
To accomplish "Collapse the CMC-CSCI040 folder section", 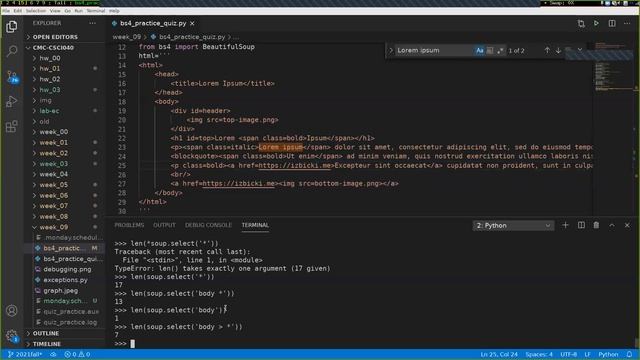I will pos(53,47).
